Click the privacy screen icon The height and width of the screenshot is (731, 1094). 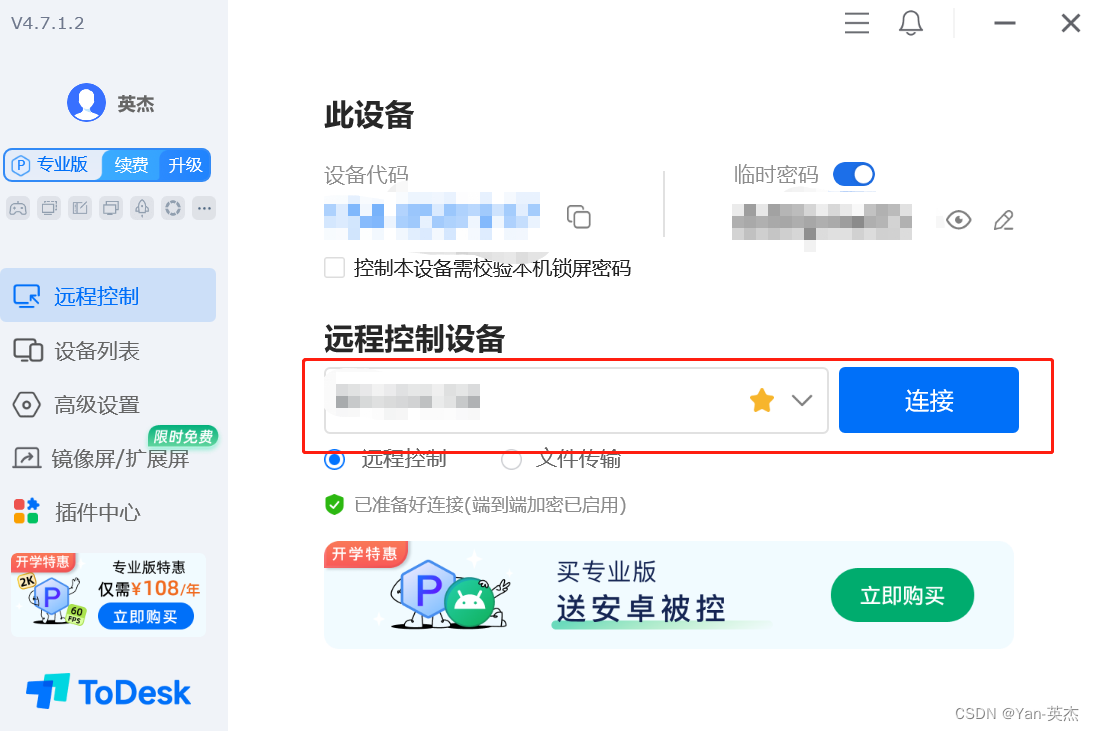pyautogui.click(x=48, y=208)
